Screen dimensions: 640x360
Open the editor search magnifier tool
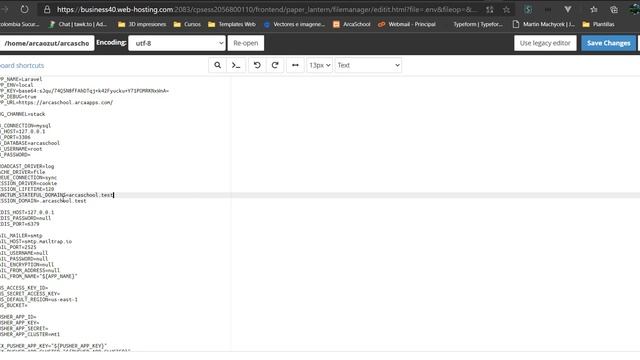218,65
